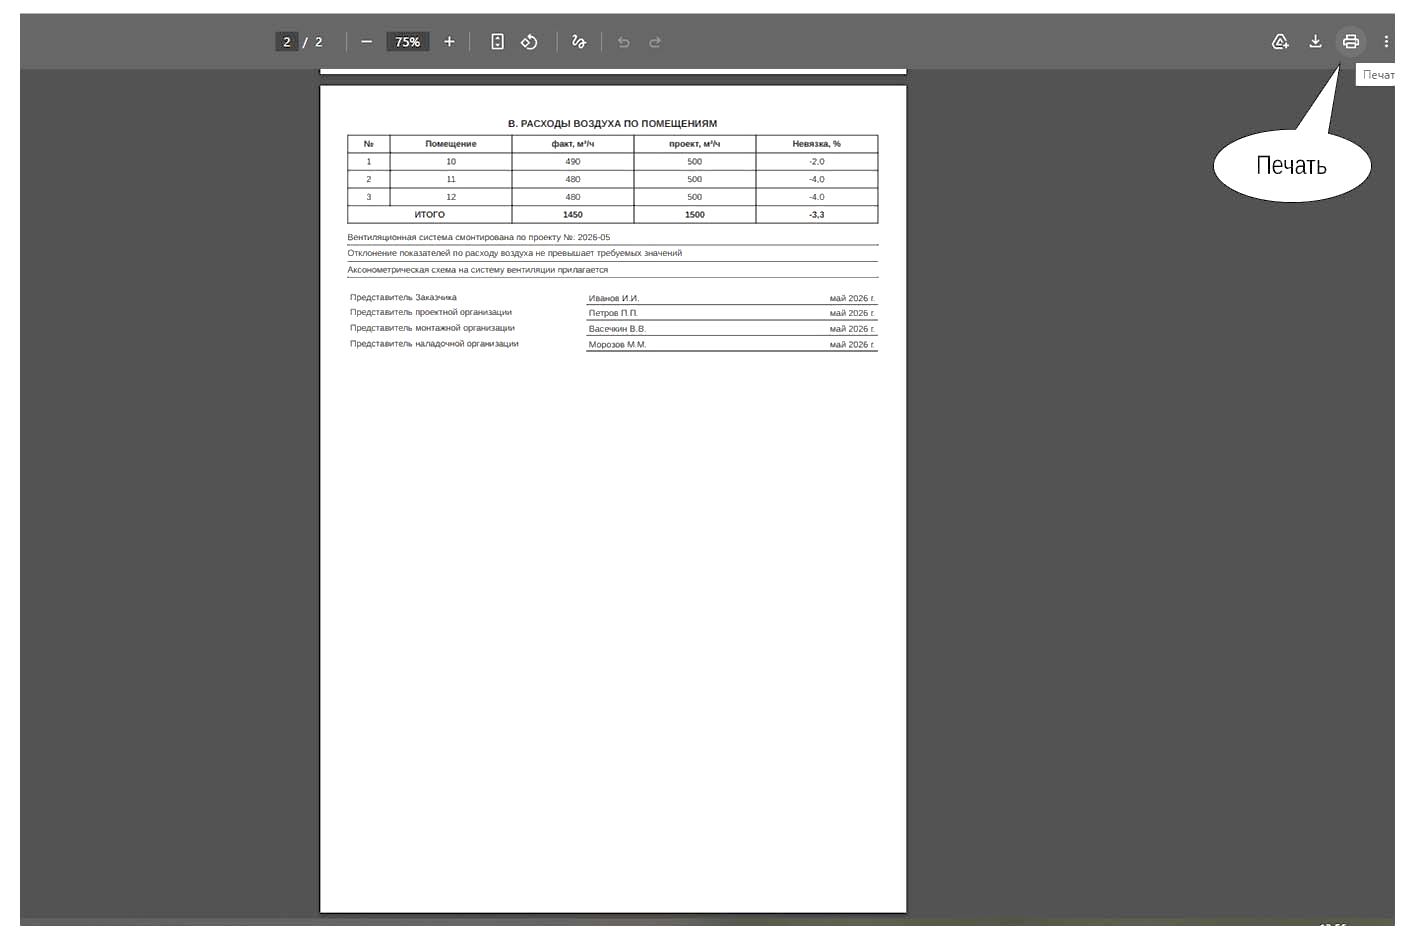
Task: Click the name Морозов М.М. signature line
Action: pyautogui.click(x=732, y=344)
